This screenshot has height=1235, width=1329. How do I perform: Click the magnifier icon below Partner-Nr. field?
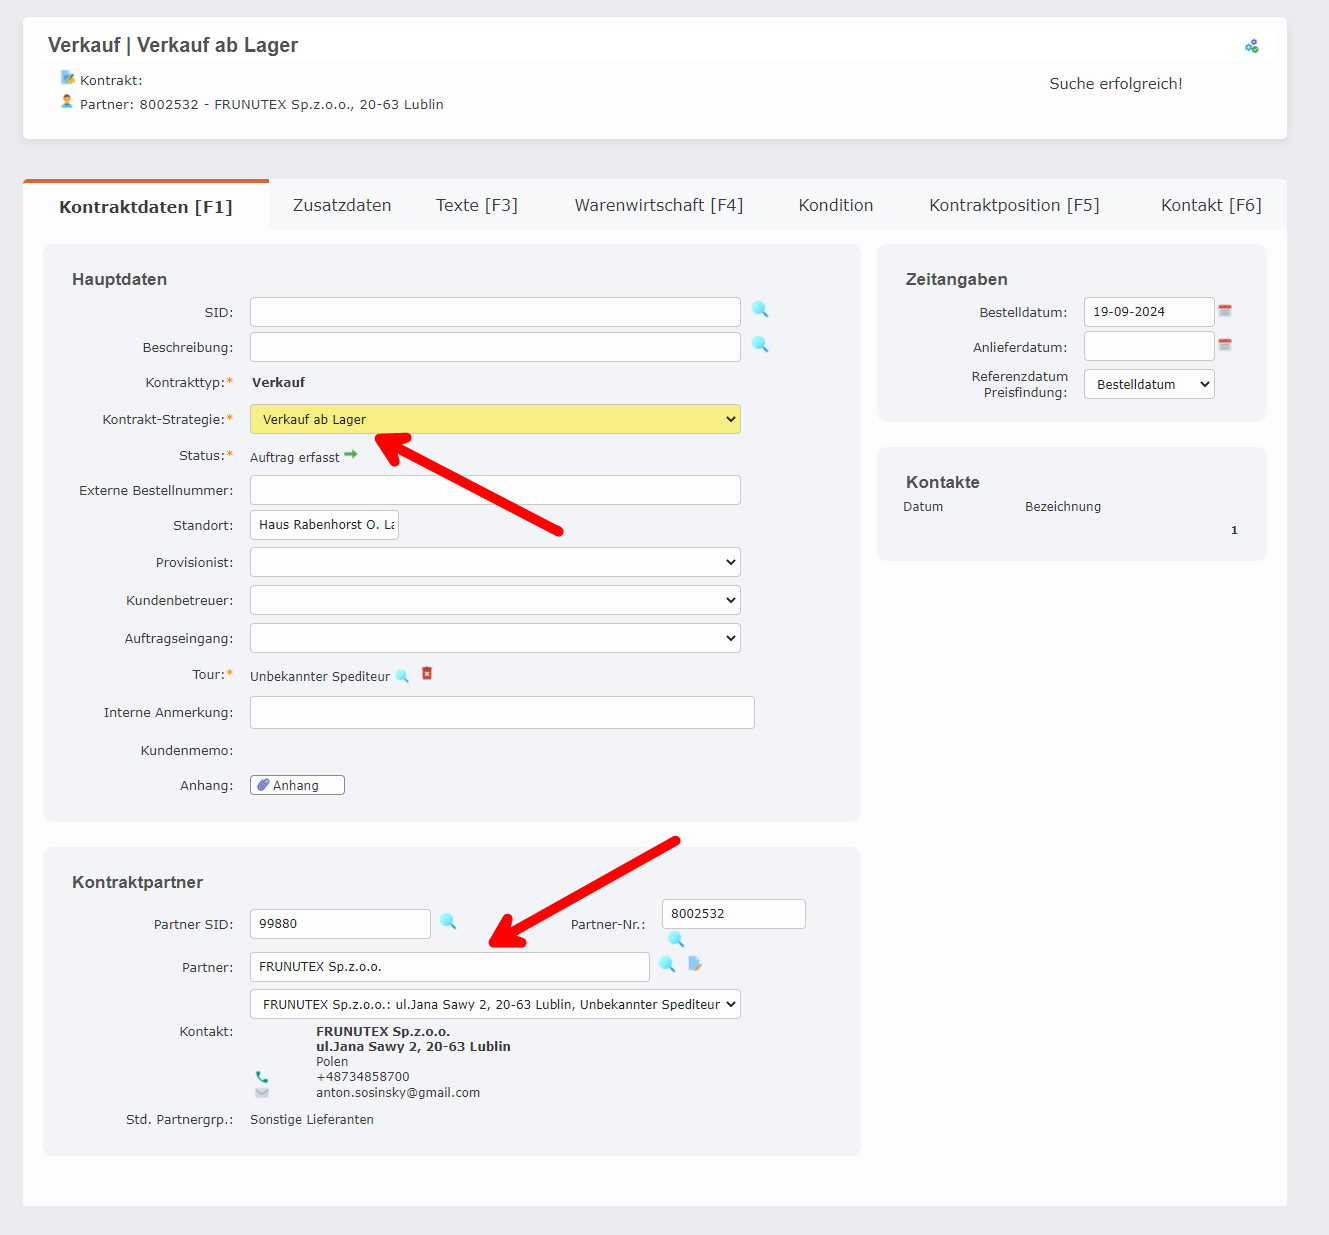[x=676, y=939]
